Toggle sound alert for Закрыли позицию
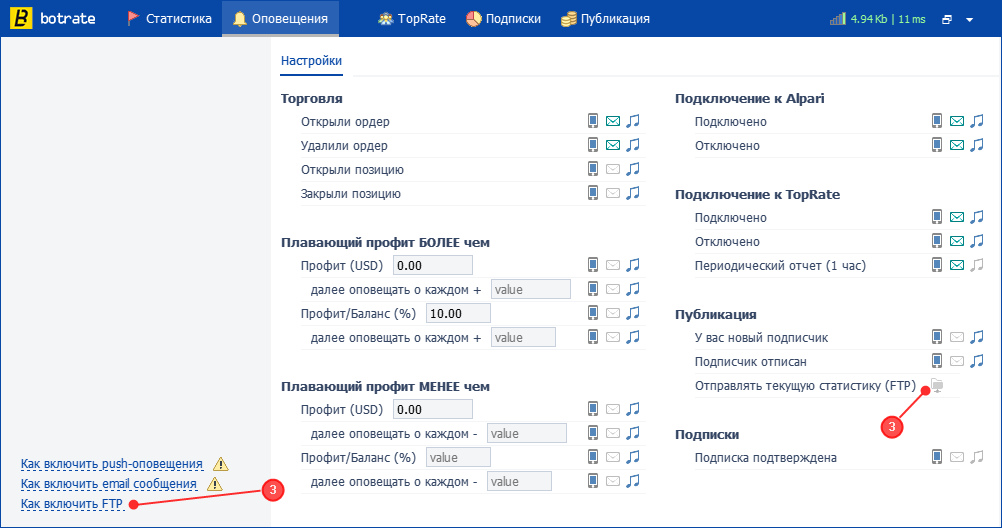This screenshot has width=1002, height=528. tap(633, 193)
